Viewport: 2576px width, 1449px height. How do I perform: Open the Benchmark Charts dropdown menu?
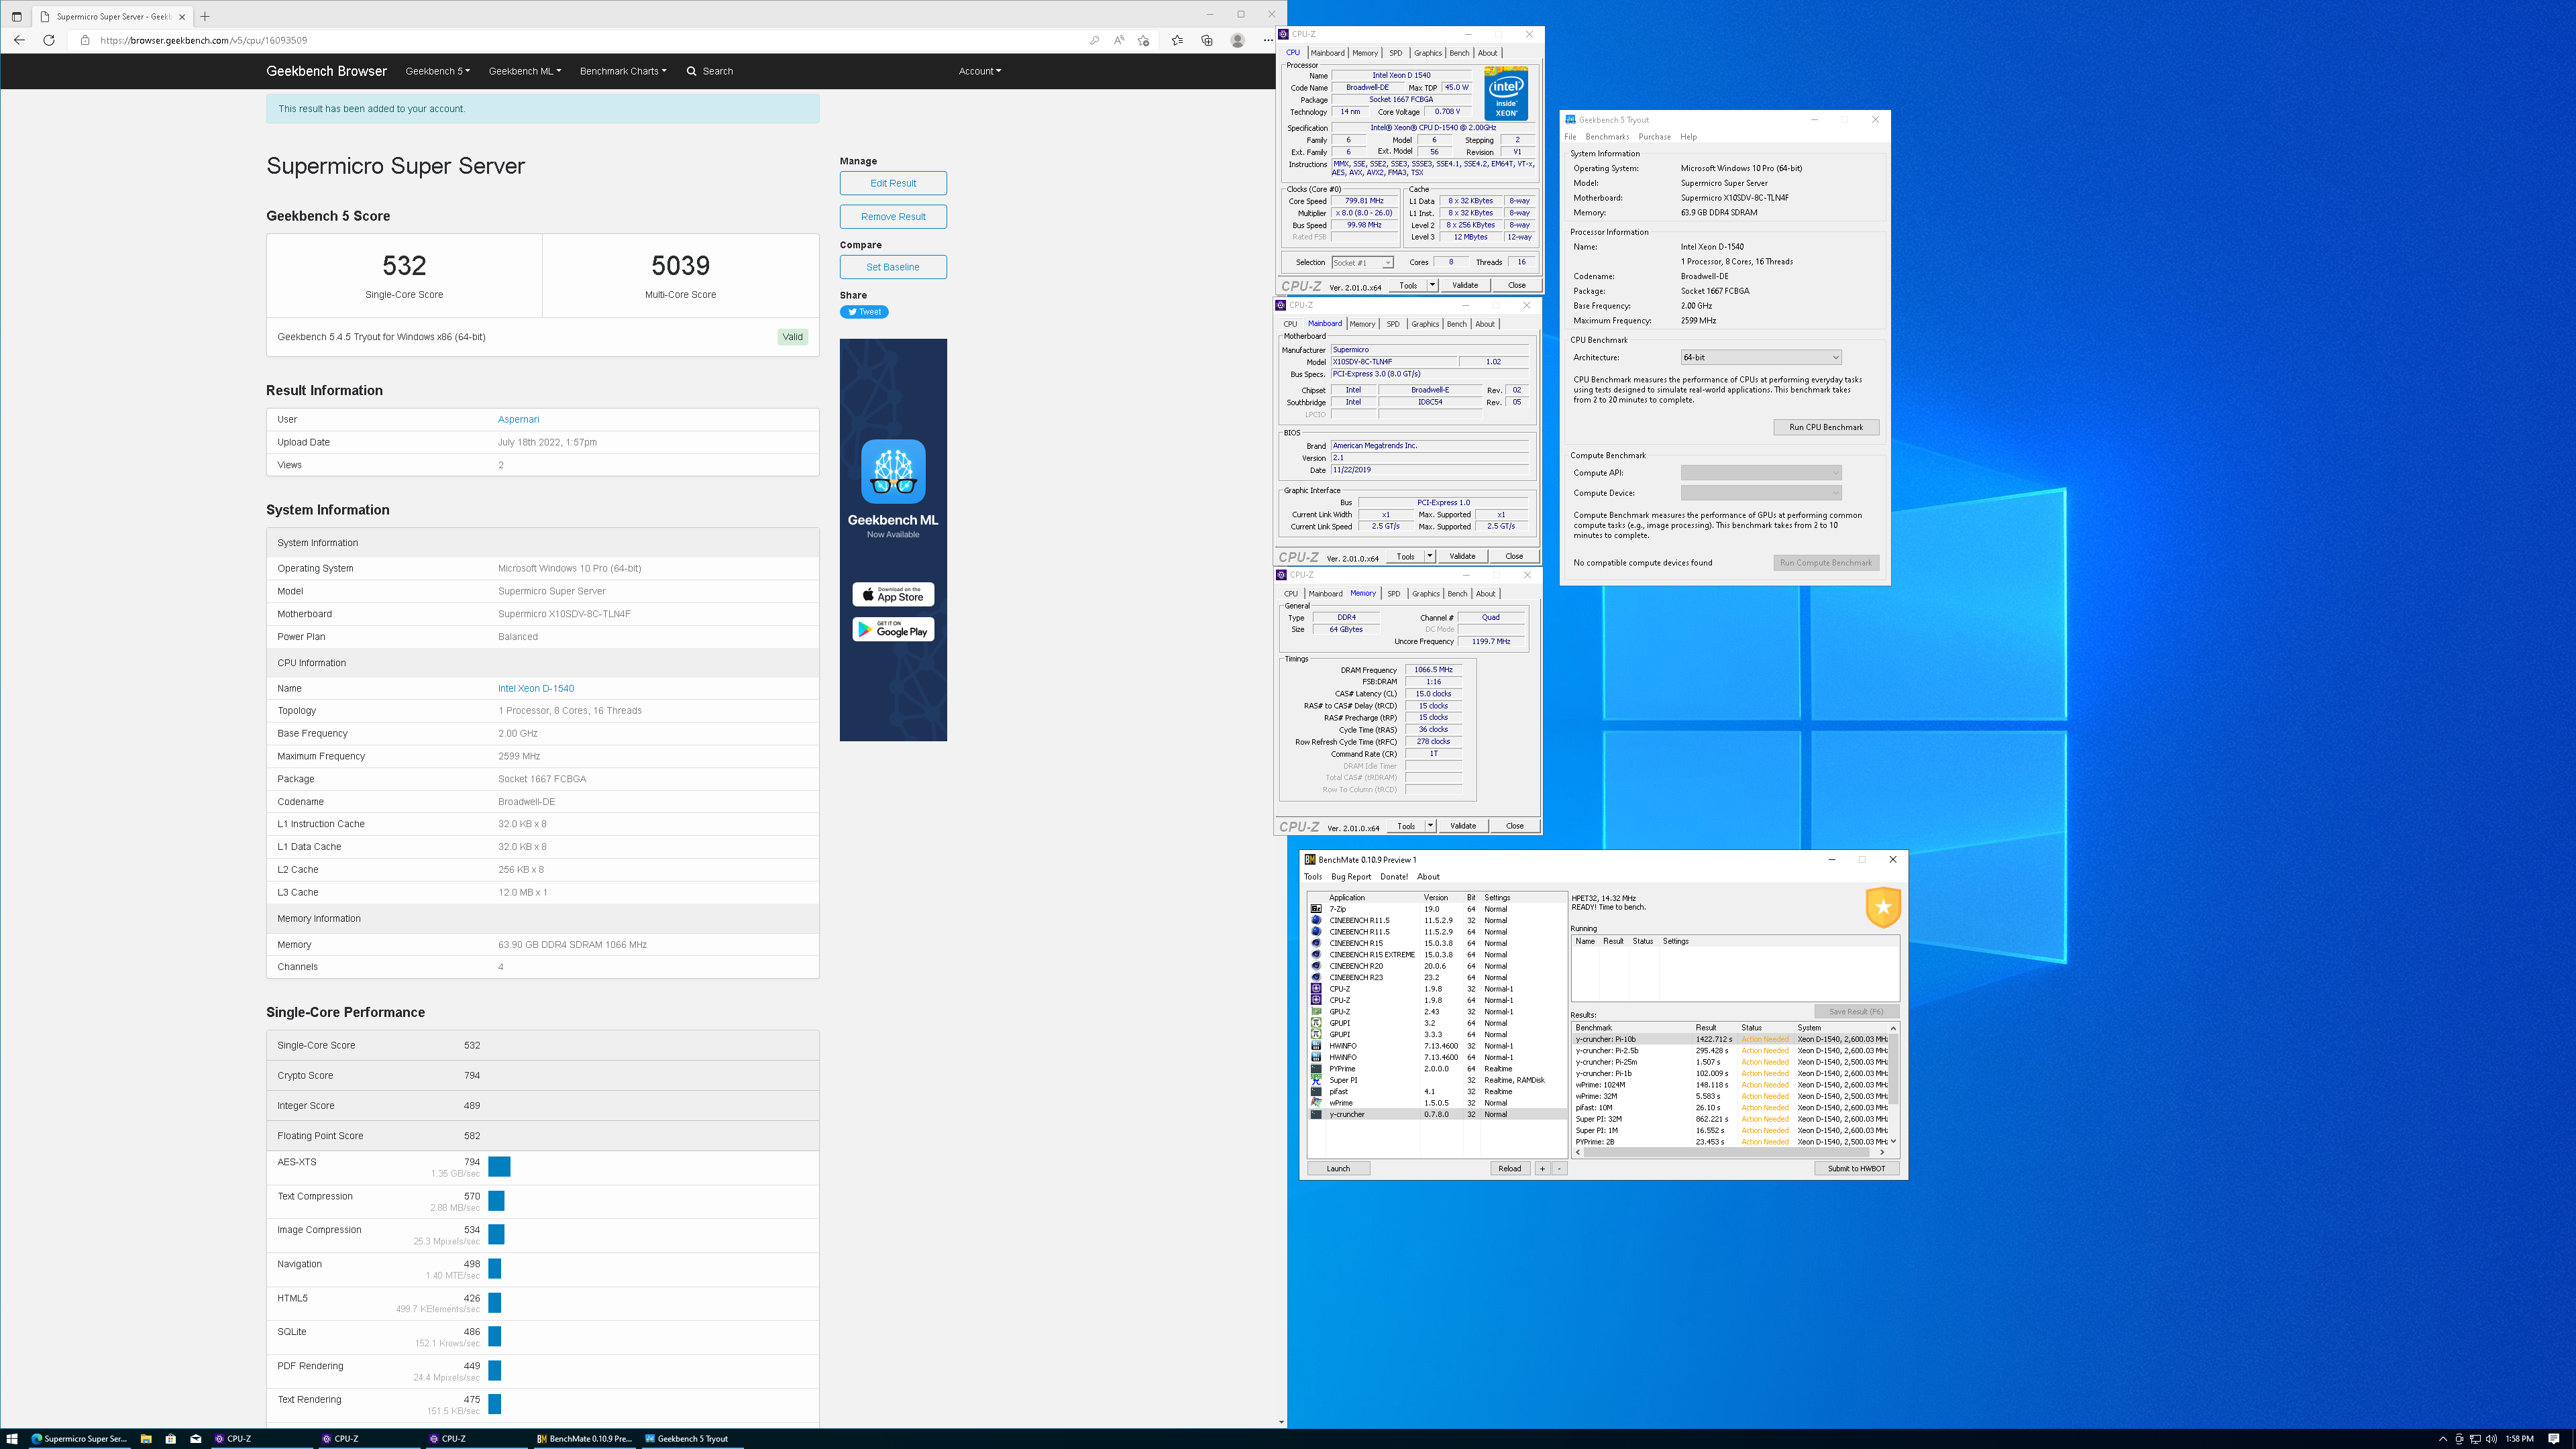(x=622, y=71)
